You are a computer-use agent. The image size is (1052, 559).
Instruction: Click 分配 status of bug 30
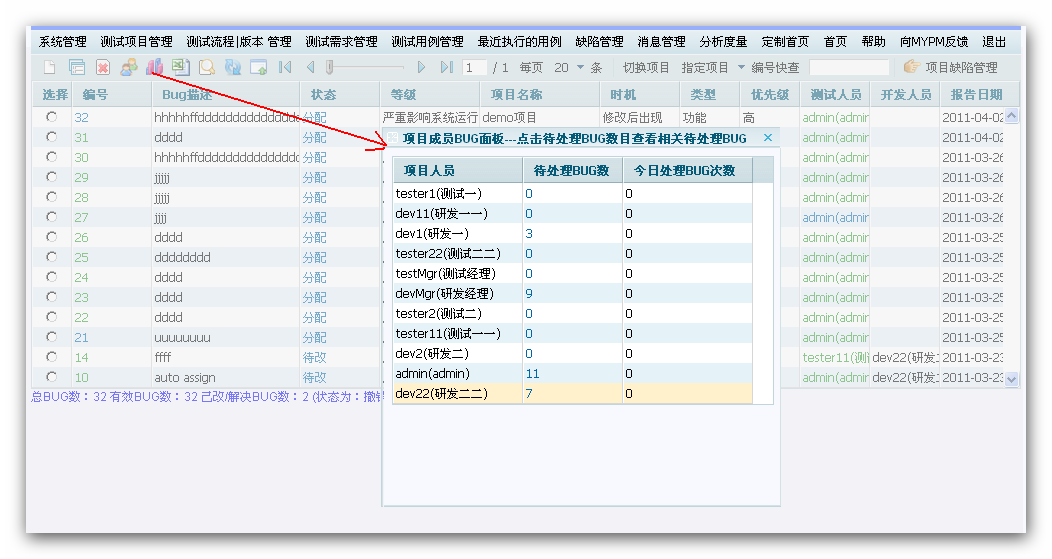(x=314, y=158)
